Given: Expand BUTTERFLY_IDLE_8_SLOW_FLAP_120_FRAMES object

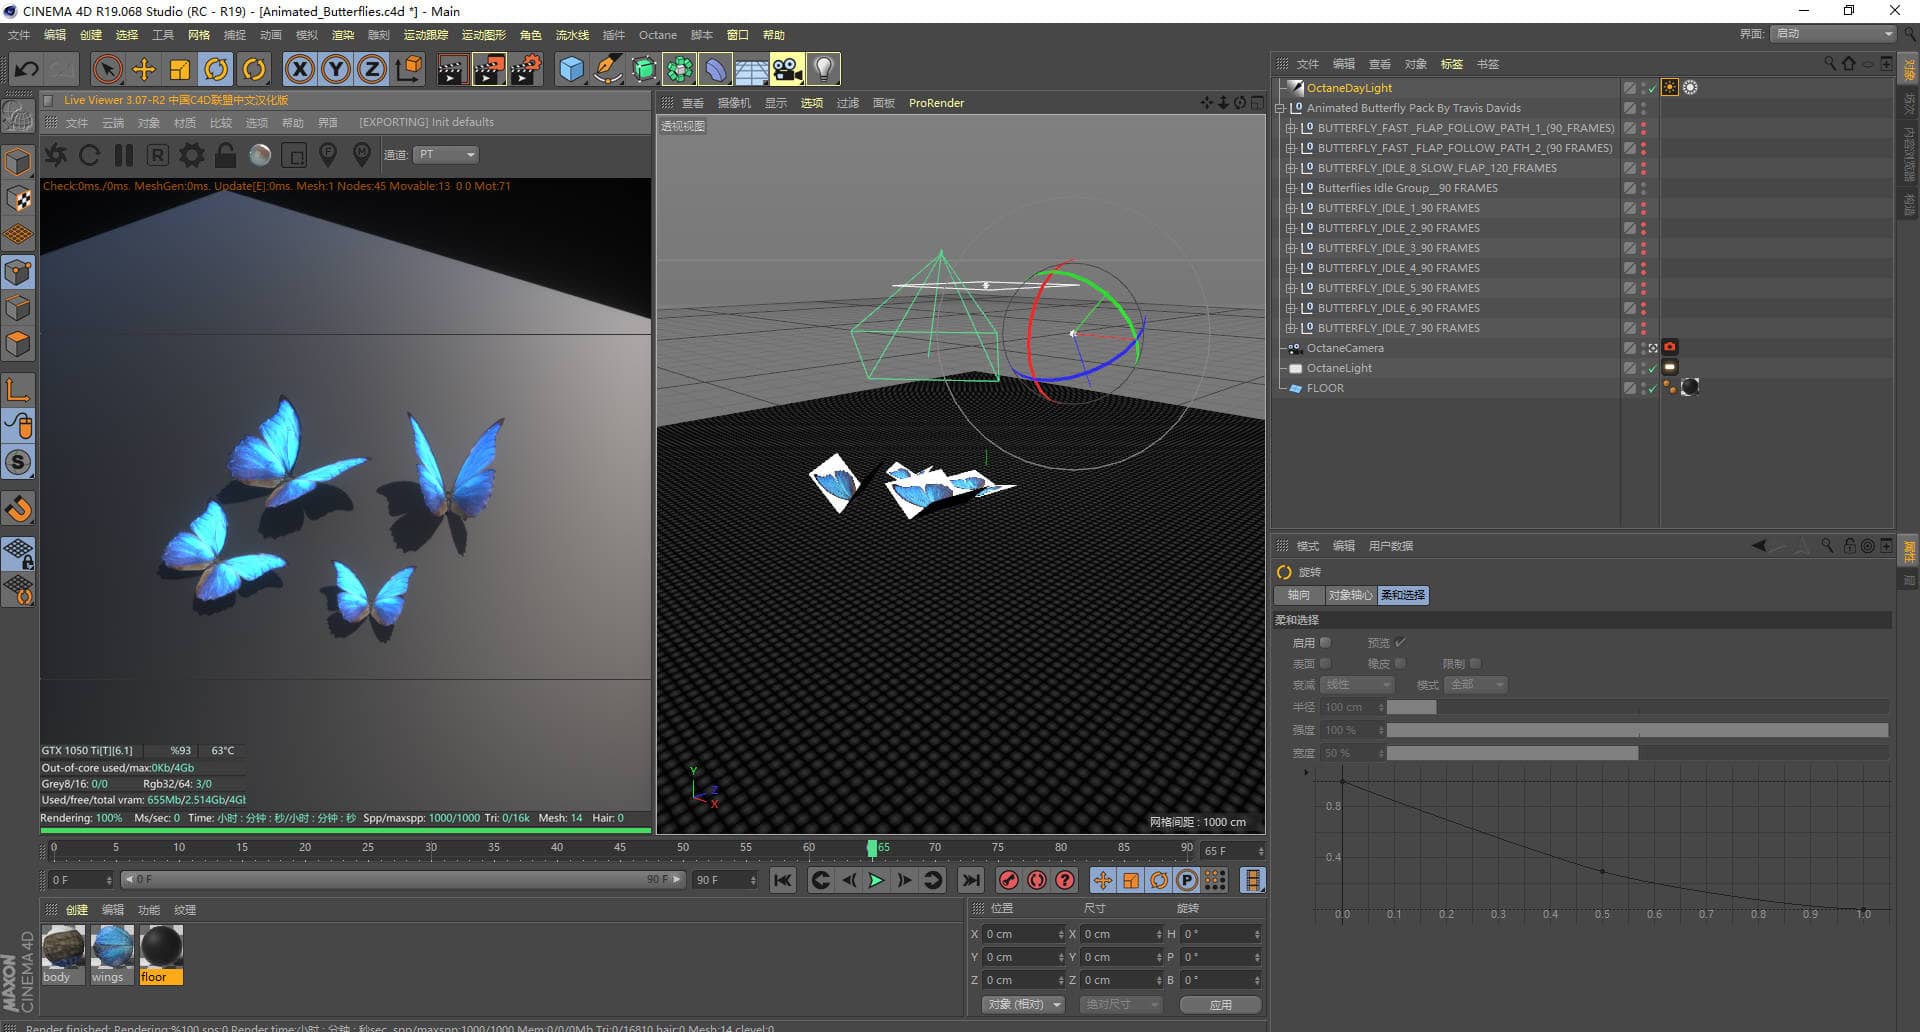Looking at the screenshot, I should (x=1291, y=168).
